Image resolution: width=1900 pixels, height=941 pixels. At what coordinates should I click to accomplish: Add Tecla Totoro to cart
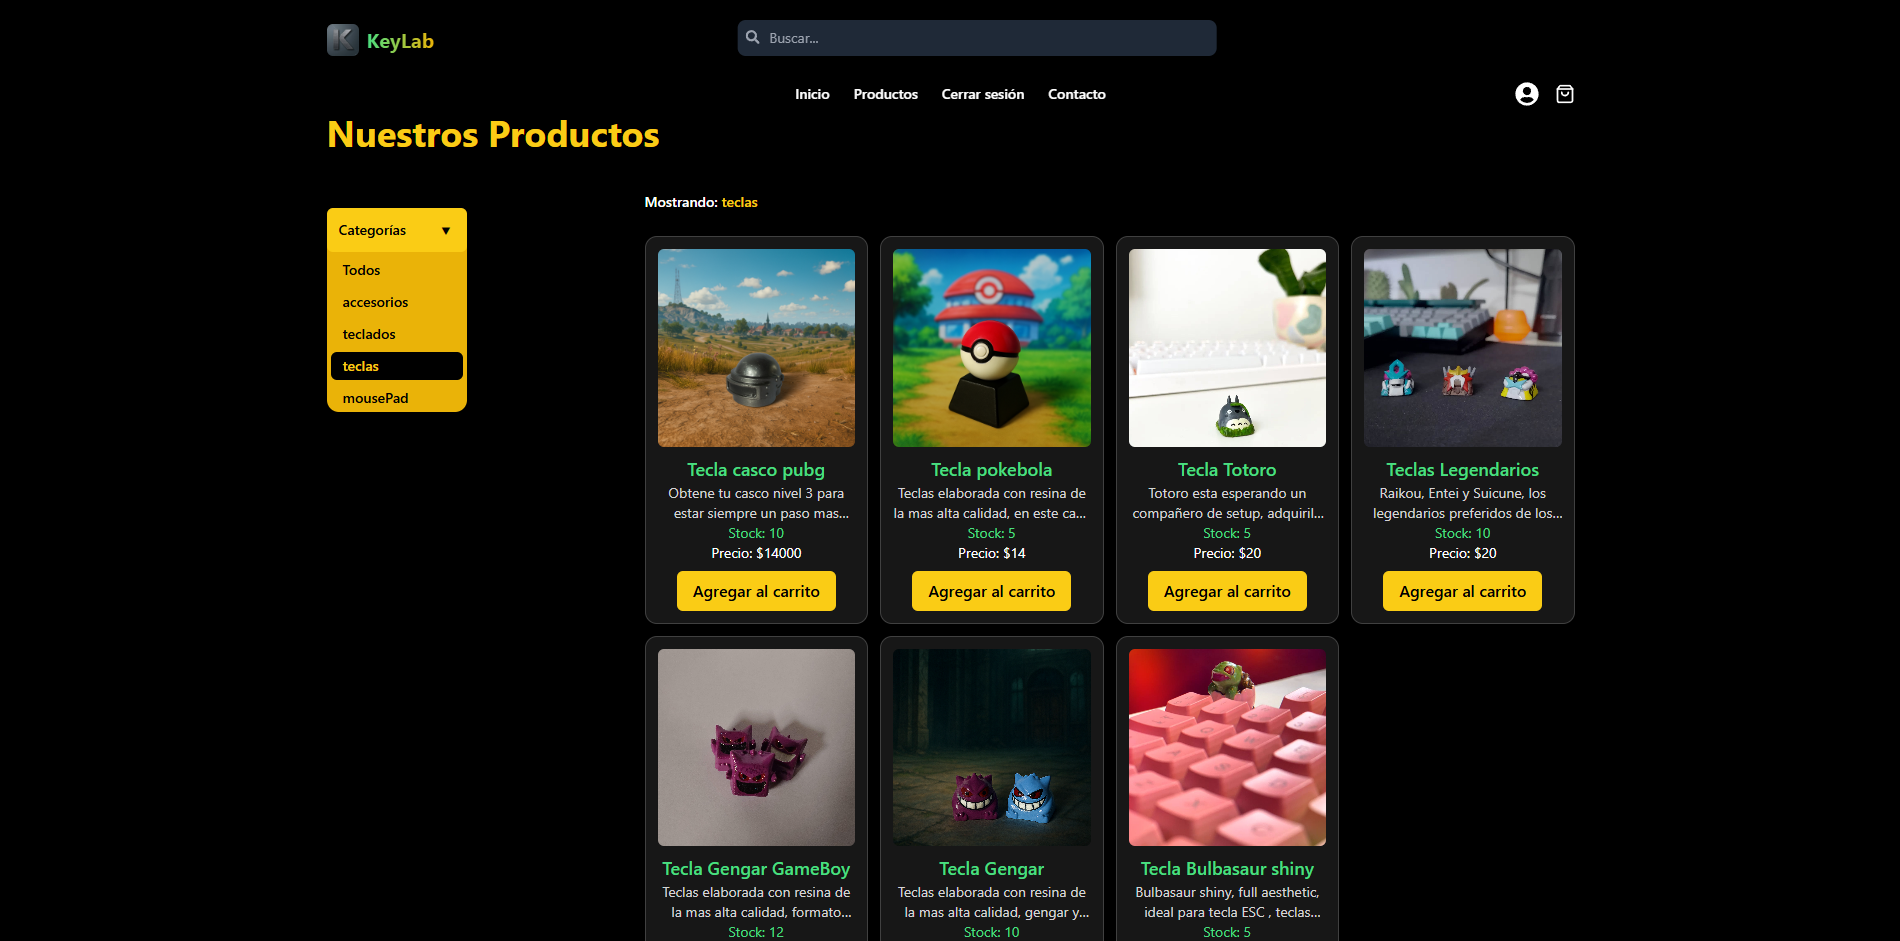coord(1227,591)
